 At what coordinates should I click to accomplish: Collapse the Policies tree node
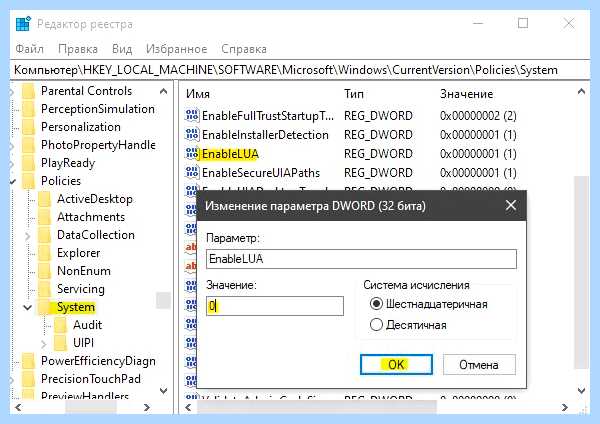click(x=13, y=181)
